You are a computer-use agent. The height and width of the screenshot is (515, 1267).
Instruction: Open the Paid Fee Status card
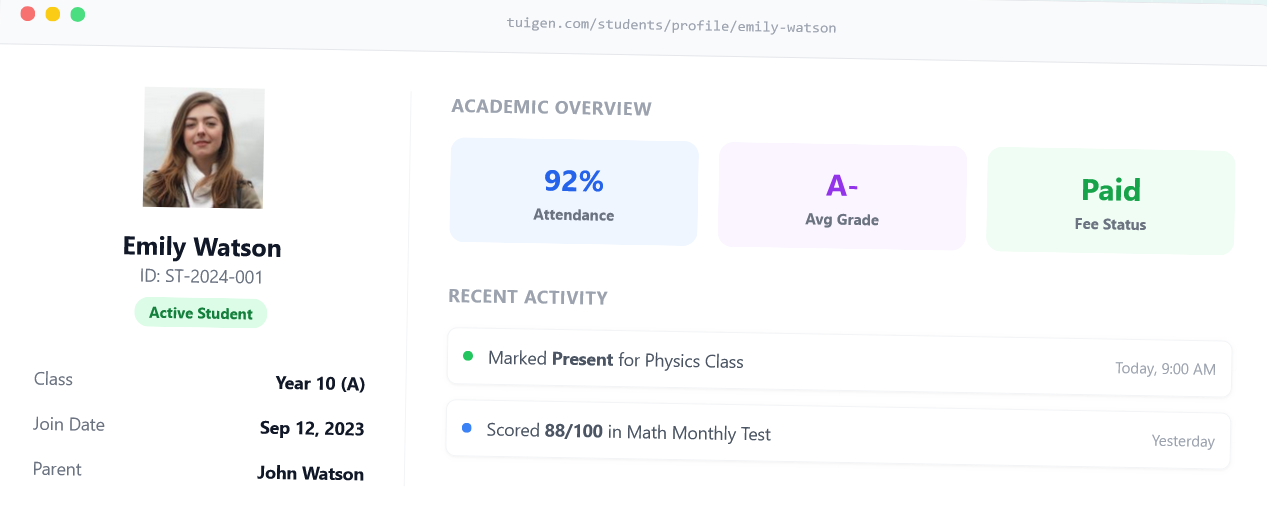click(1110, 201)
